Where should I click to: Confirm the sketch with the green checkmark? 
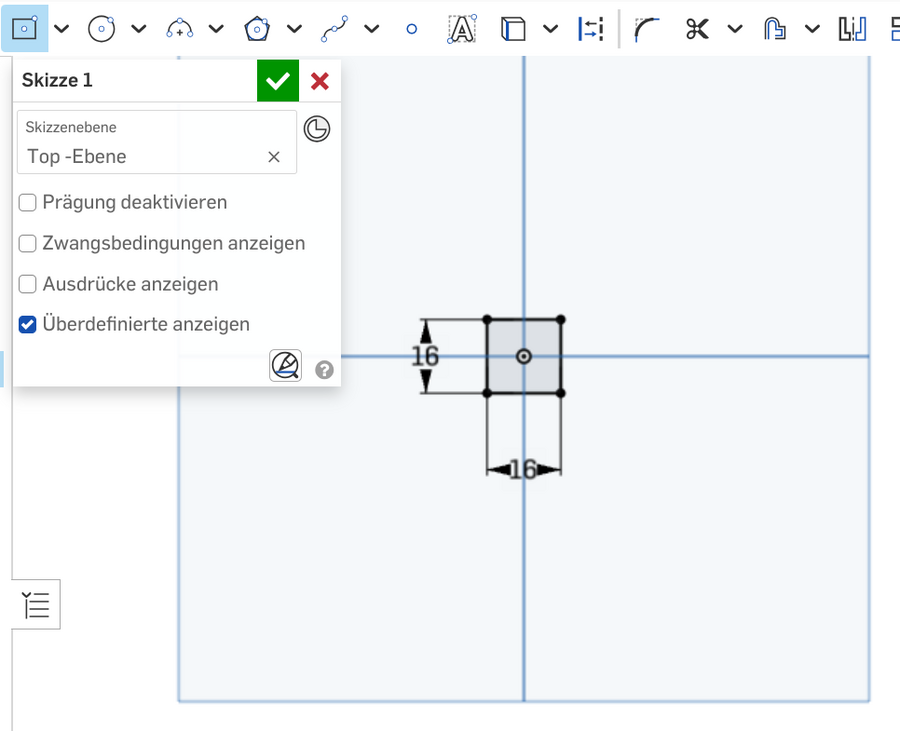278,80
